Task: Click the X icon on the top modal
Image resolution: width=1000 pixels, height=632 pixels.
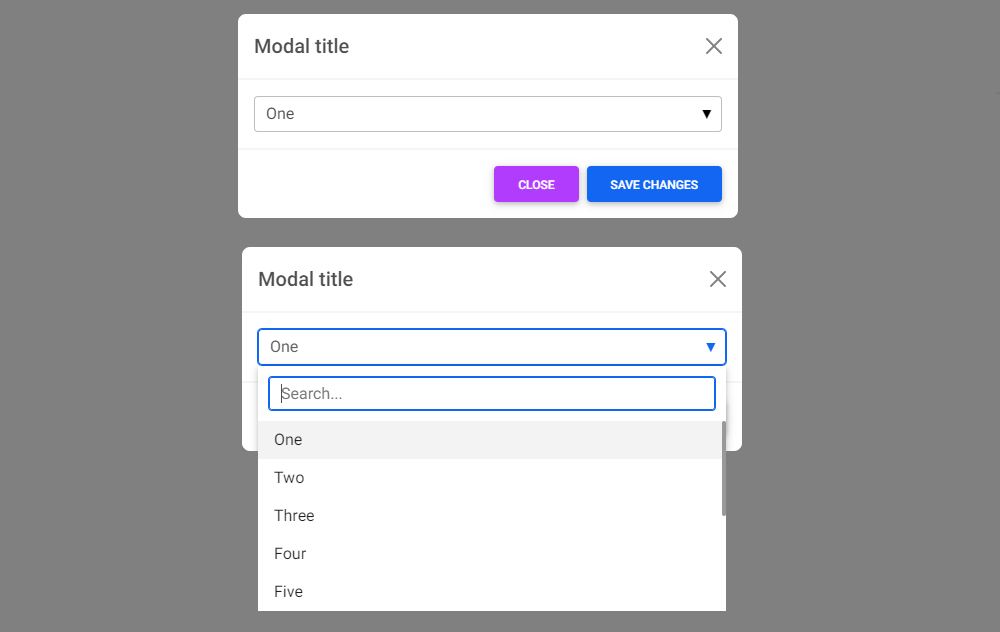Action: point(713,46)
